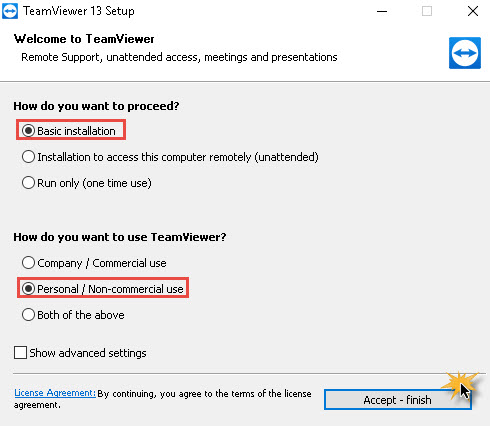Click the Welcome to TeamViewer heading
Image resolution: width=490 pixels, height=426 pixels.
coord(84,39)
